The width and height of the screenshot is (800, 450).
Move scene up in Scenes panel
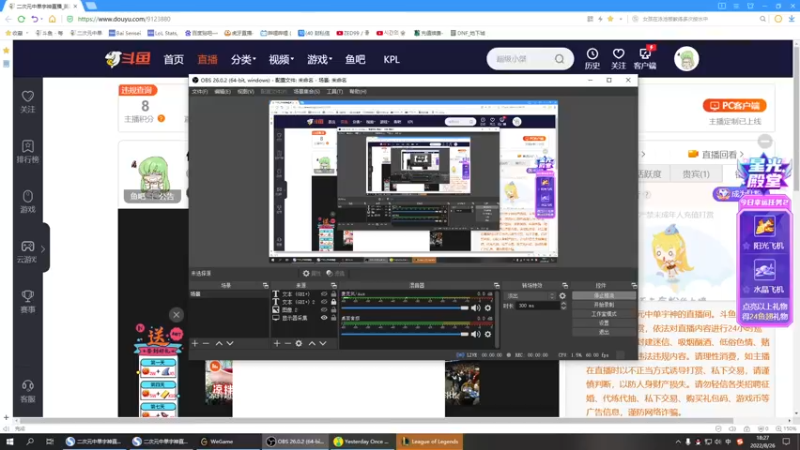coord(219,343)
